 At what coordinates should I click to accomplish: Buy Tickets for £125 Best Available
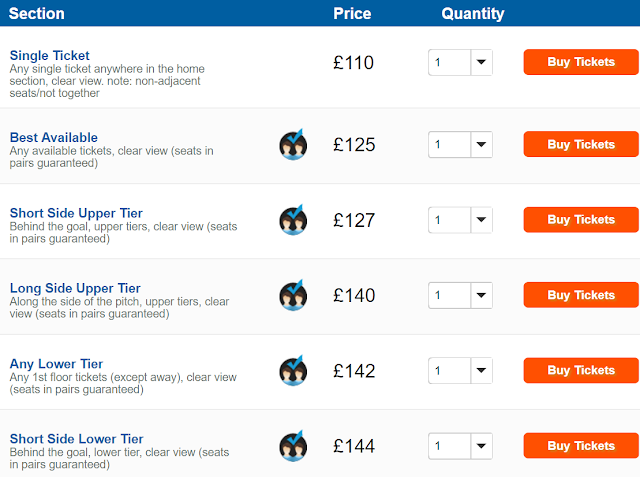click(581, 144)
